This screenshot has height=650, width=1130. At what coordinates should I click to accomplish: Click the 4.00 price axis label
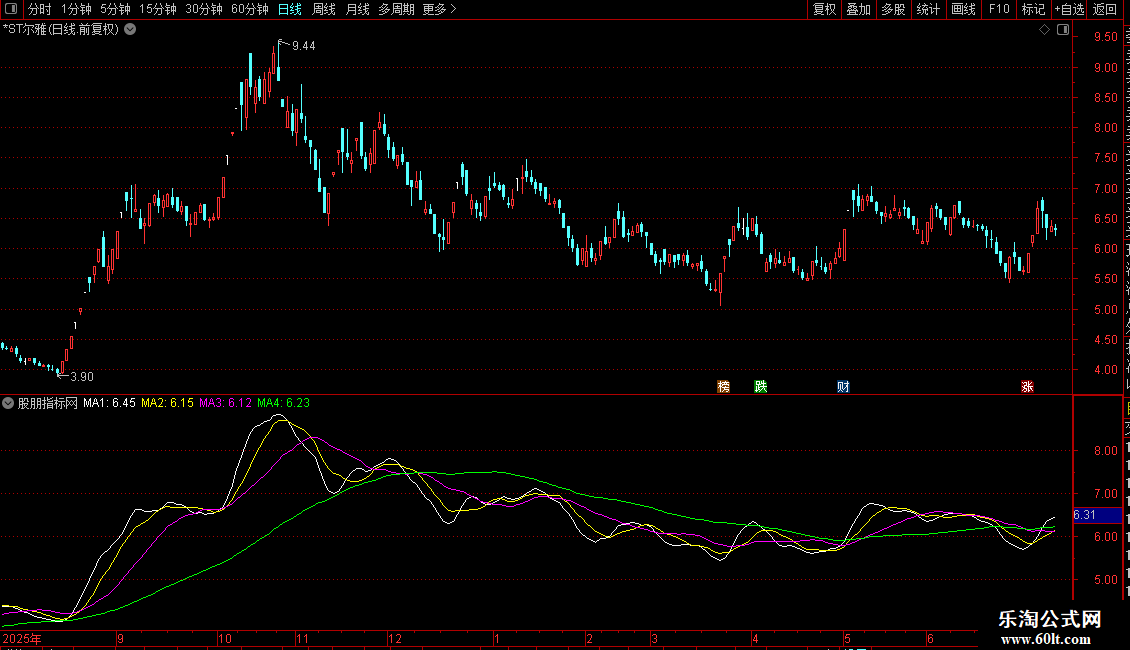point(1105,370)
